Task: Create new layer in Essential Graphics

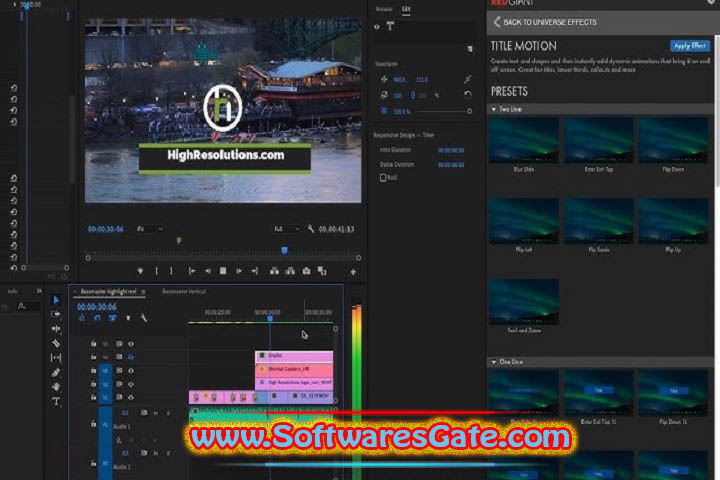Action: [470, 49]
